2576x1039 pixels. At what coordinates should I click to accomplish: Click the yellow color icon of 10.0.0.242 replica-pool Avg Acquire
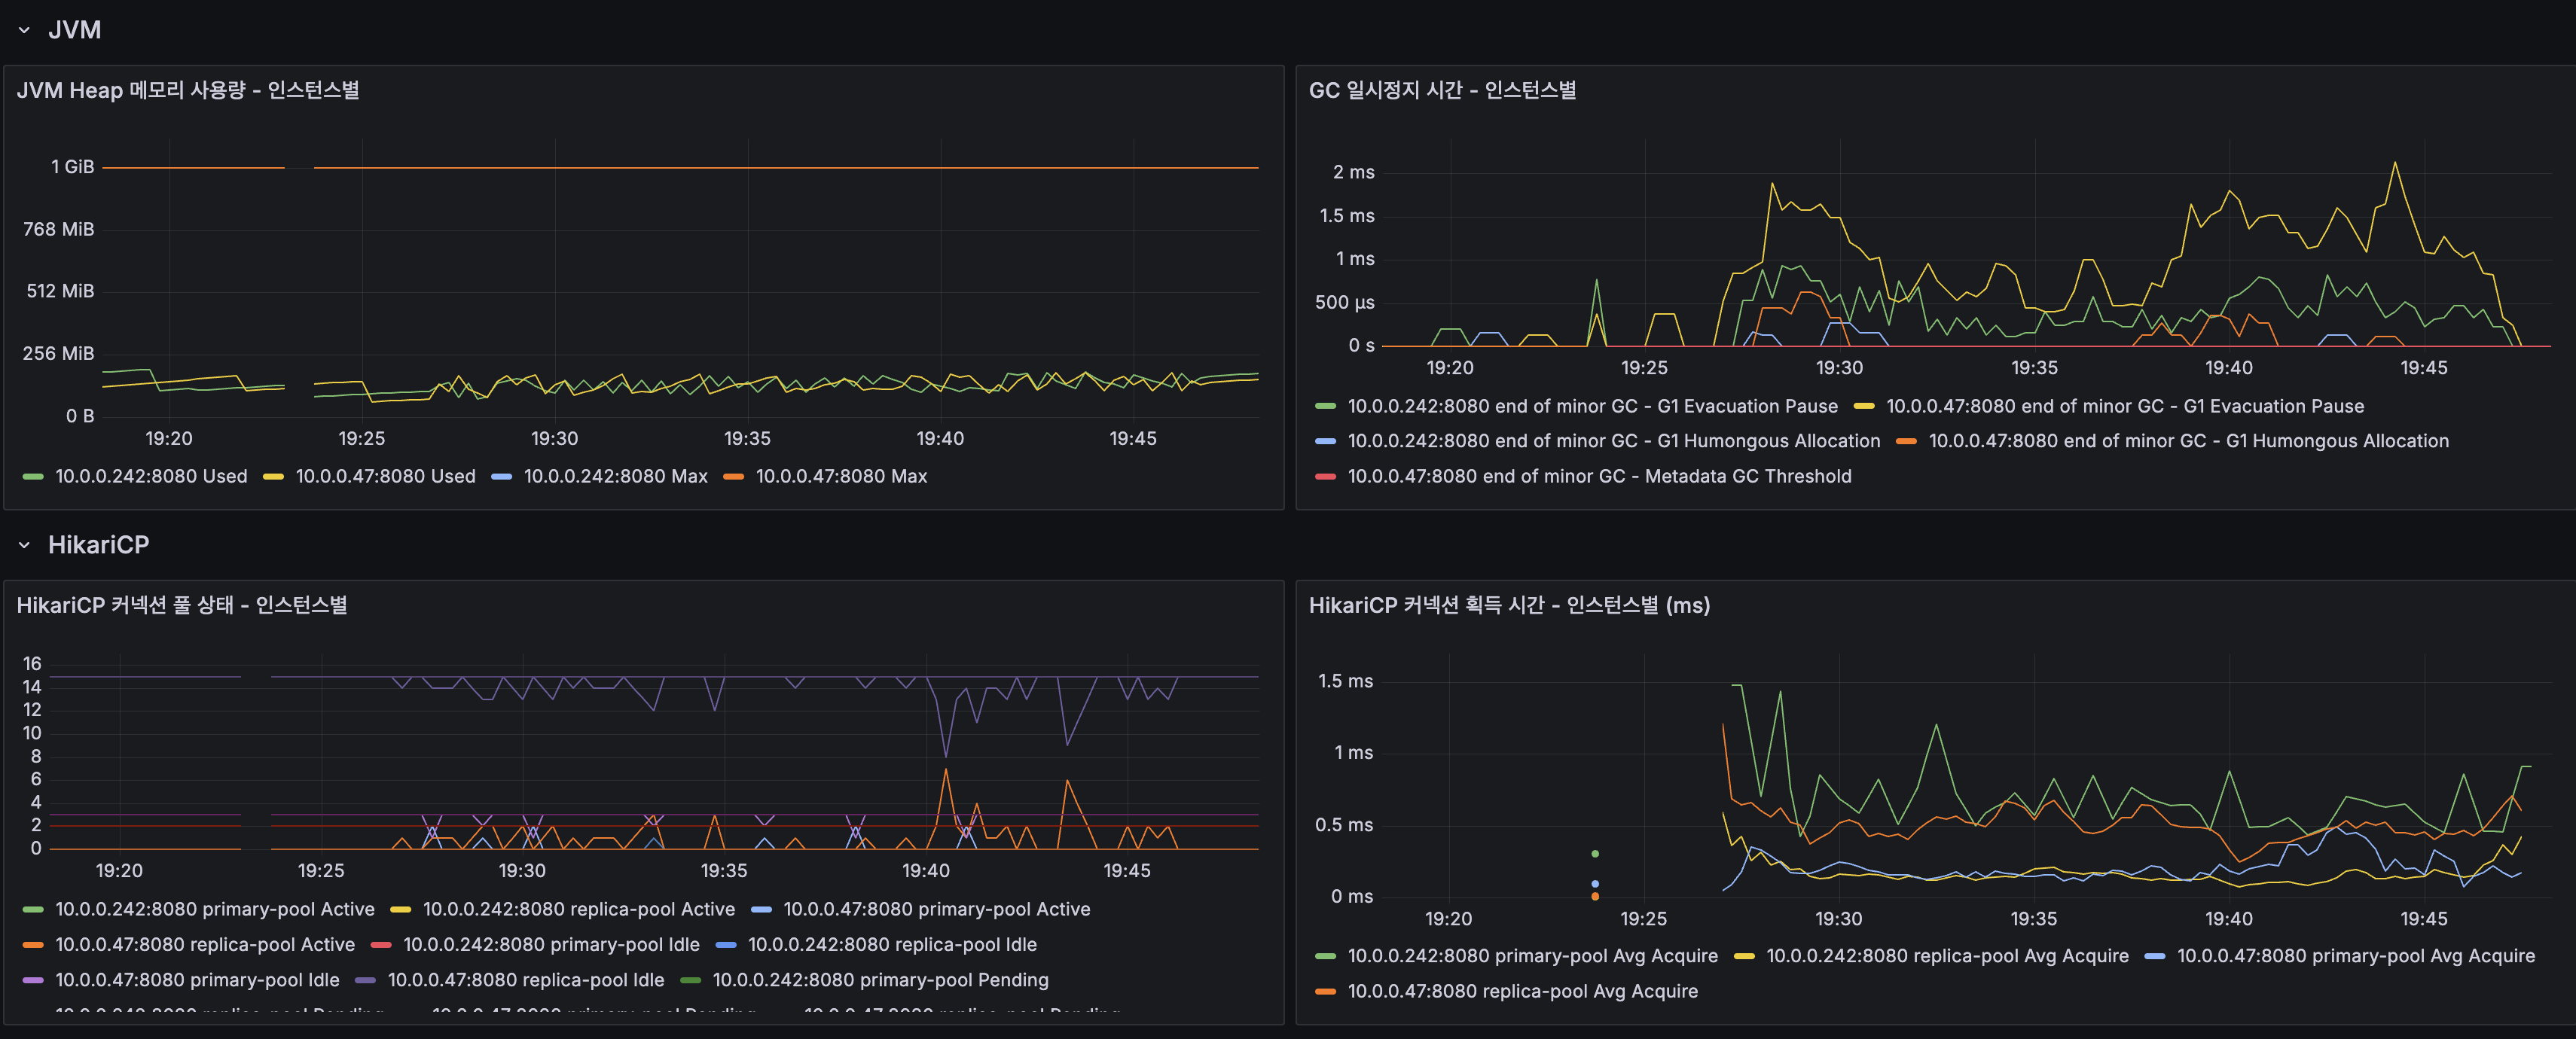(1744, 956)
